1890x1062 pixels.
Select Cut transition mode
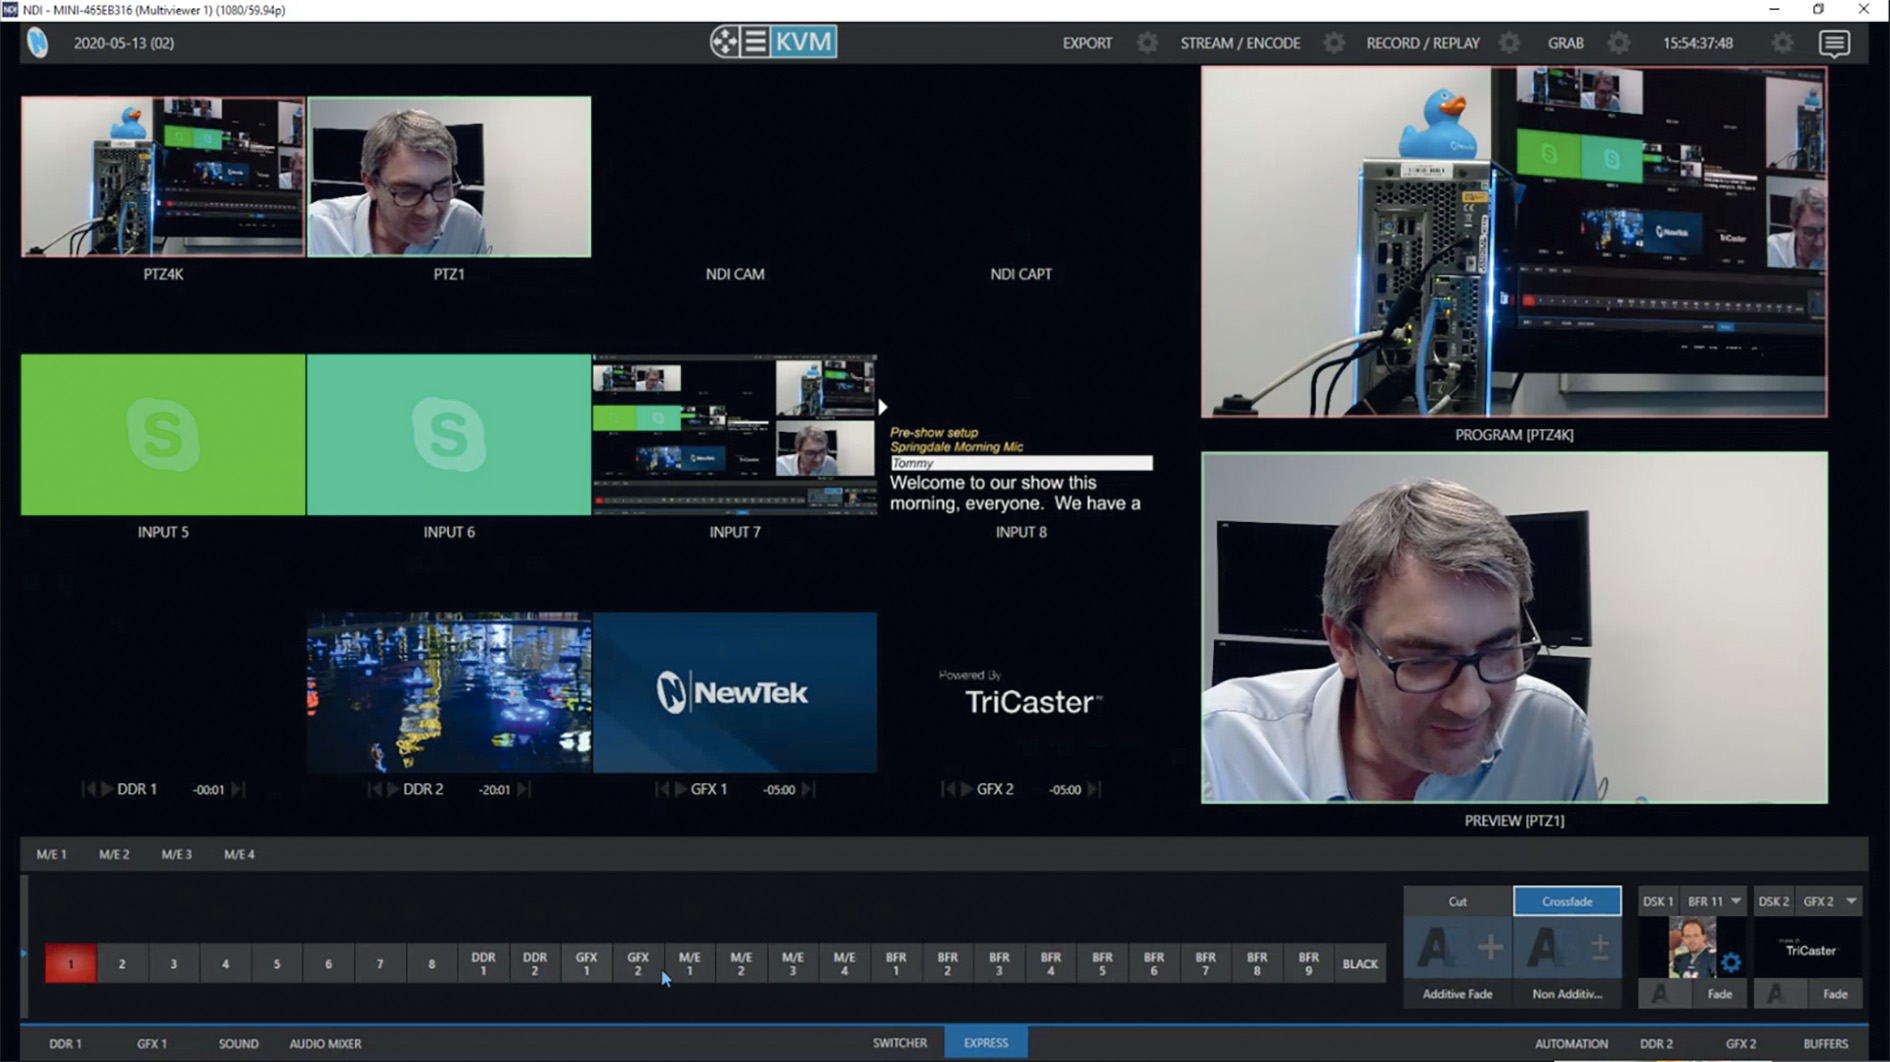[x=1457, y=901]
